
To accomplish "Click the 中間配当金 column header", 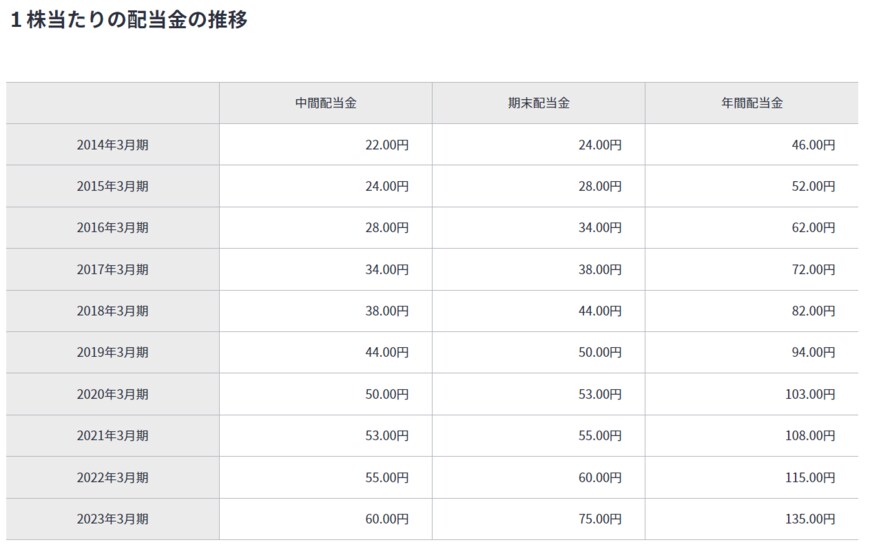I will (x=326, y=103).
